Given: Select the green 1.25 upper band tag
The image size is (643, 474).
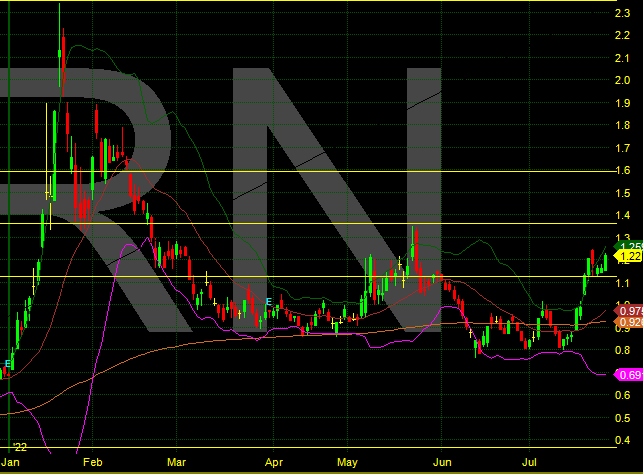Looking at the screenshot, I should [x=630, y=247].
